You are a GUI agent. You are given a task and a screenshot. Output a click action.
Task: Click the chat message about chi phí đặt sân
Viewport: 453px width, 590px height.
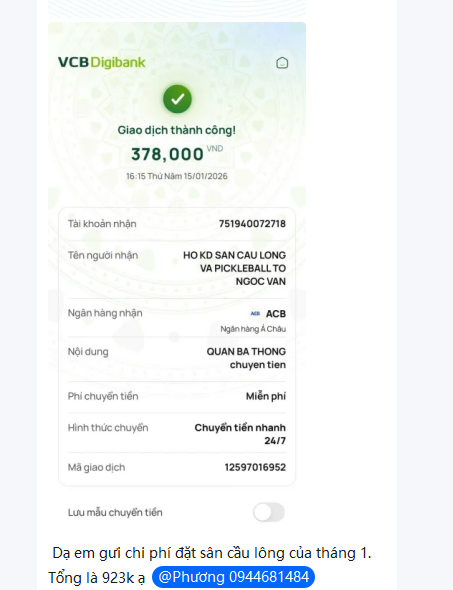pyautogui.click(x=212, y=565)
